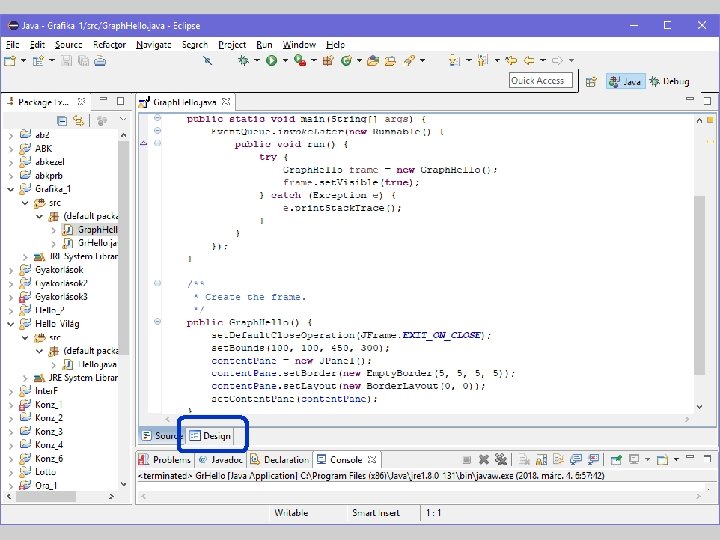Click Remove All Terminated Launches icon
Screen dimensions: 720x540
pyautogui.click(x=501, y=459)
